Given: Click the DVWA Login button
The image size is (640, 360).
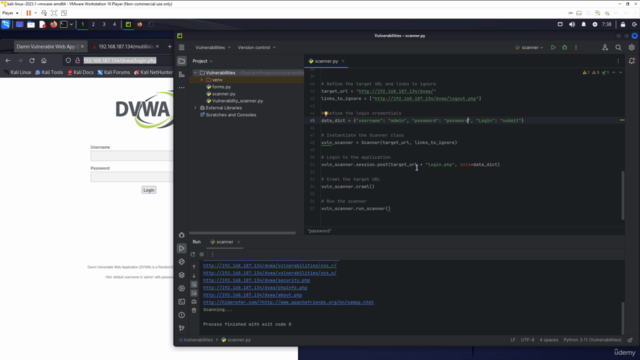Looking at the screenshot, I should [x=149, y=190].
